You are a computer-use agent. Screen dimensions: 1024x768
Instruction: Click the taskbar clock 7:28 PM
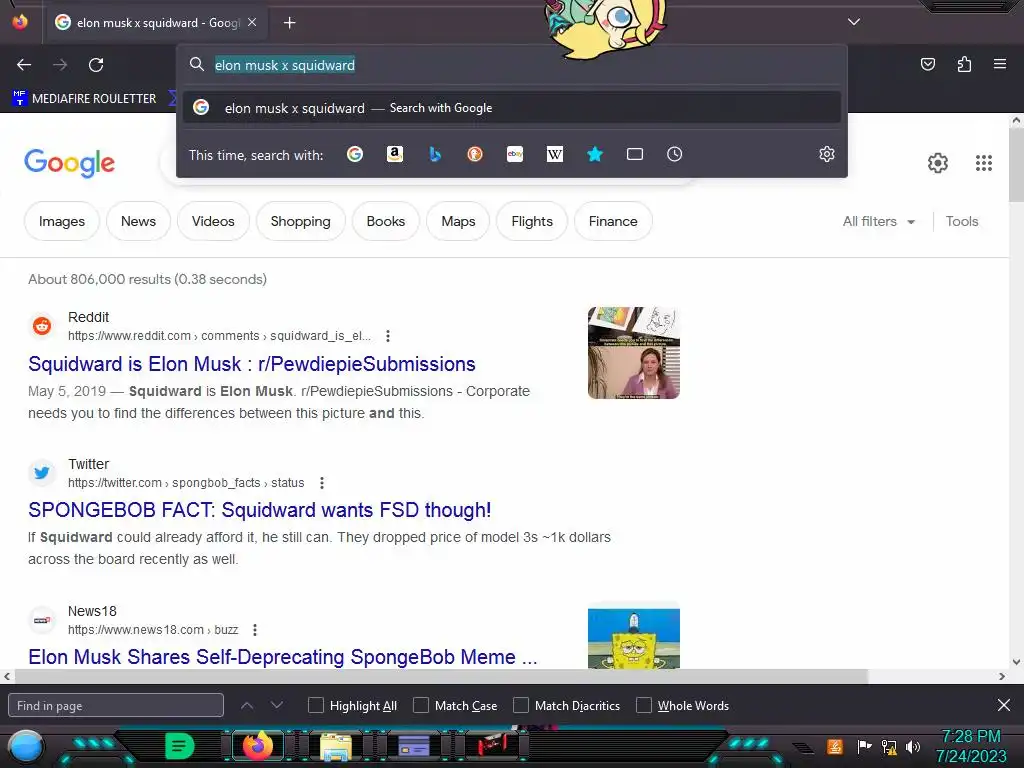(x=971, y=737)
